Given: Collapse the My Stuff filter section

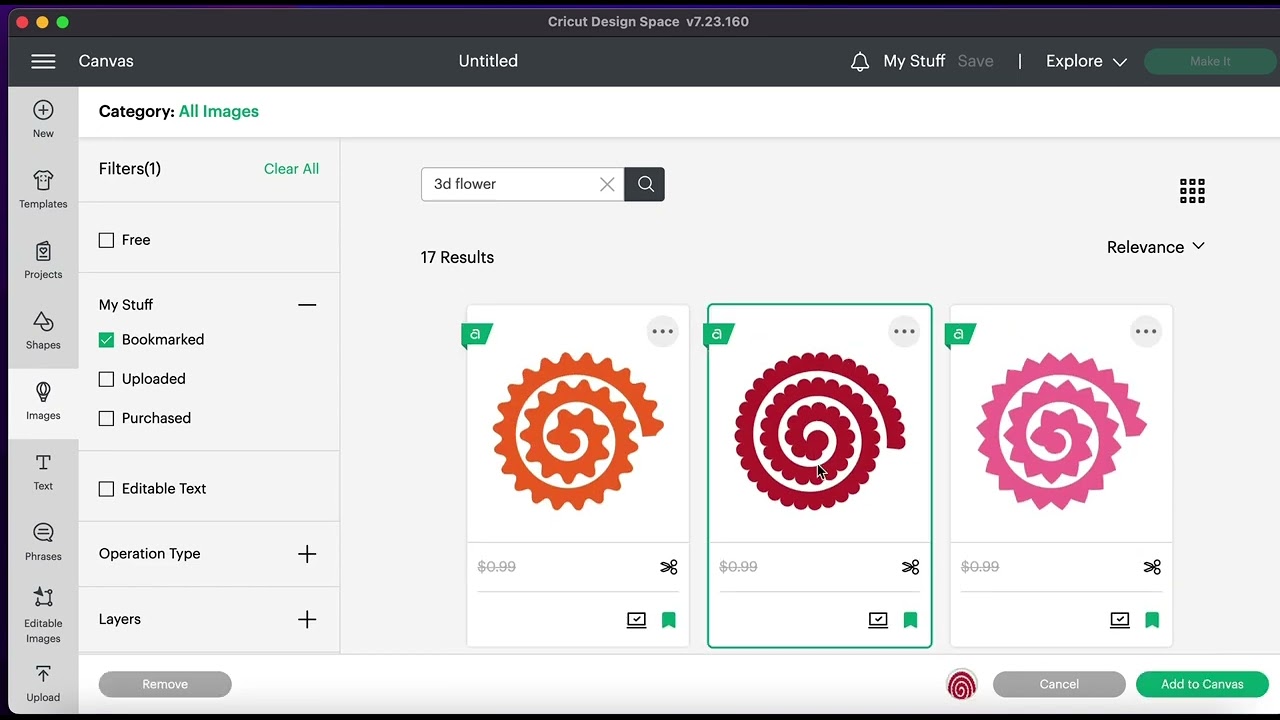Looking at the screenshot, I should [307, 305].
